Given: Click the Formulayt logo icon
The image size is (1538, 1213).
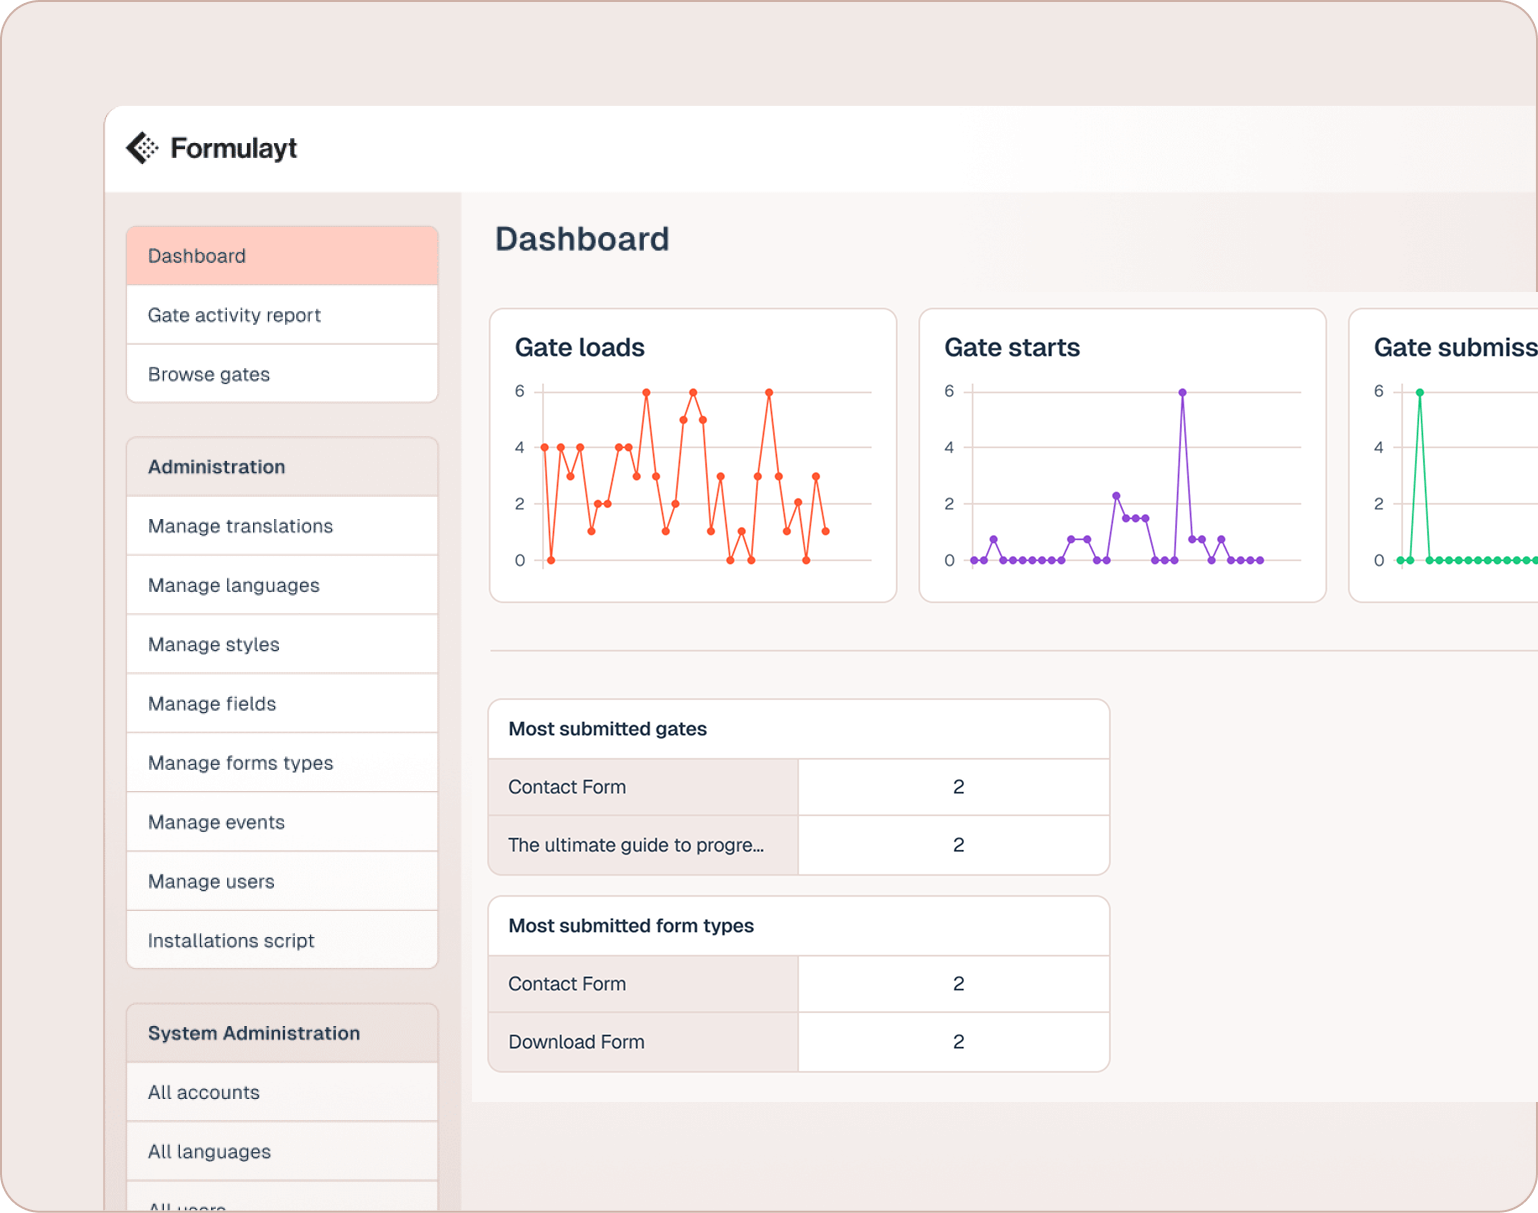Looking at the screenshot, I should (142, 148).
